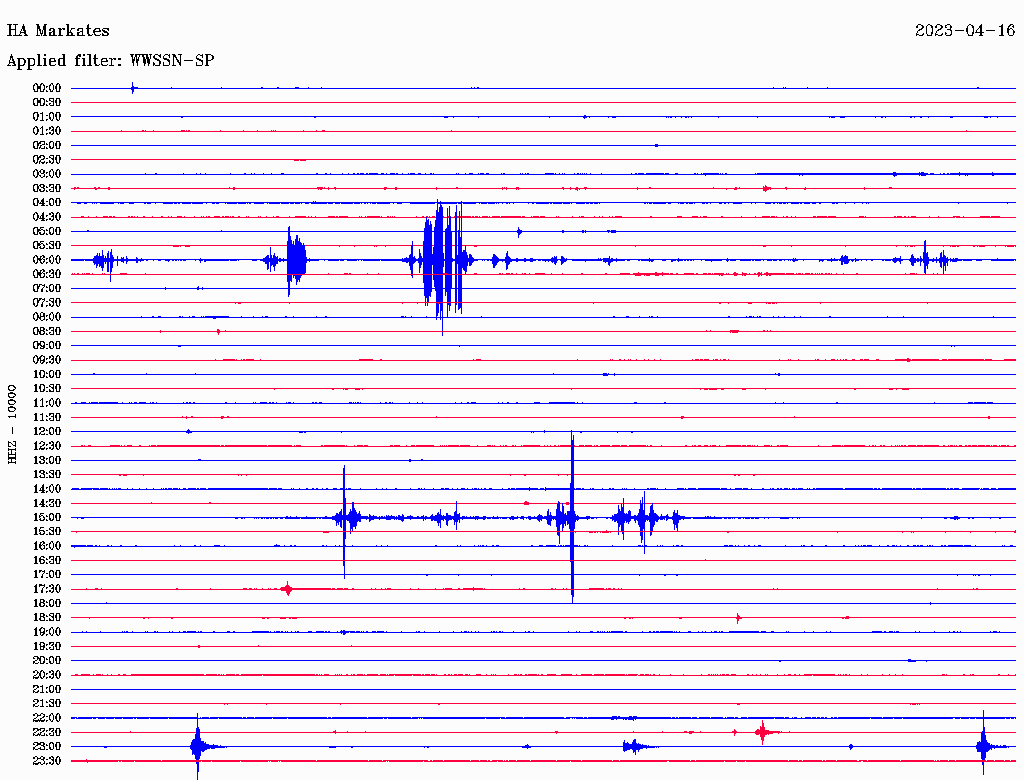1024x780 pixels.
Task: Select the 10:00 time label
Action: pos(47,374)
